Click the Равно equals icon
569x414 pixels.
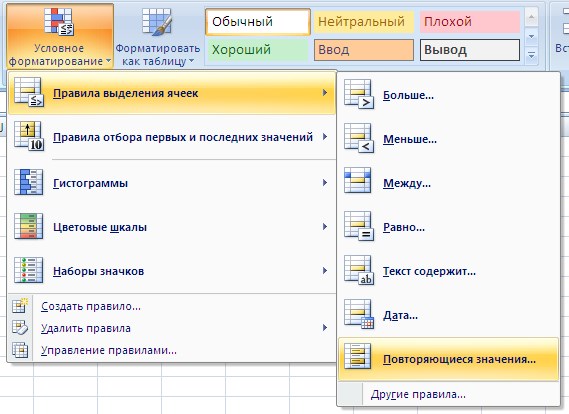(359, 226)
